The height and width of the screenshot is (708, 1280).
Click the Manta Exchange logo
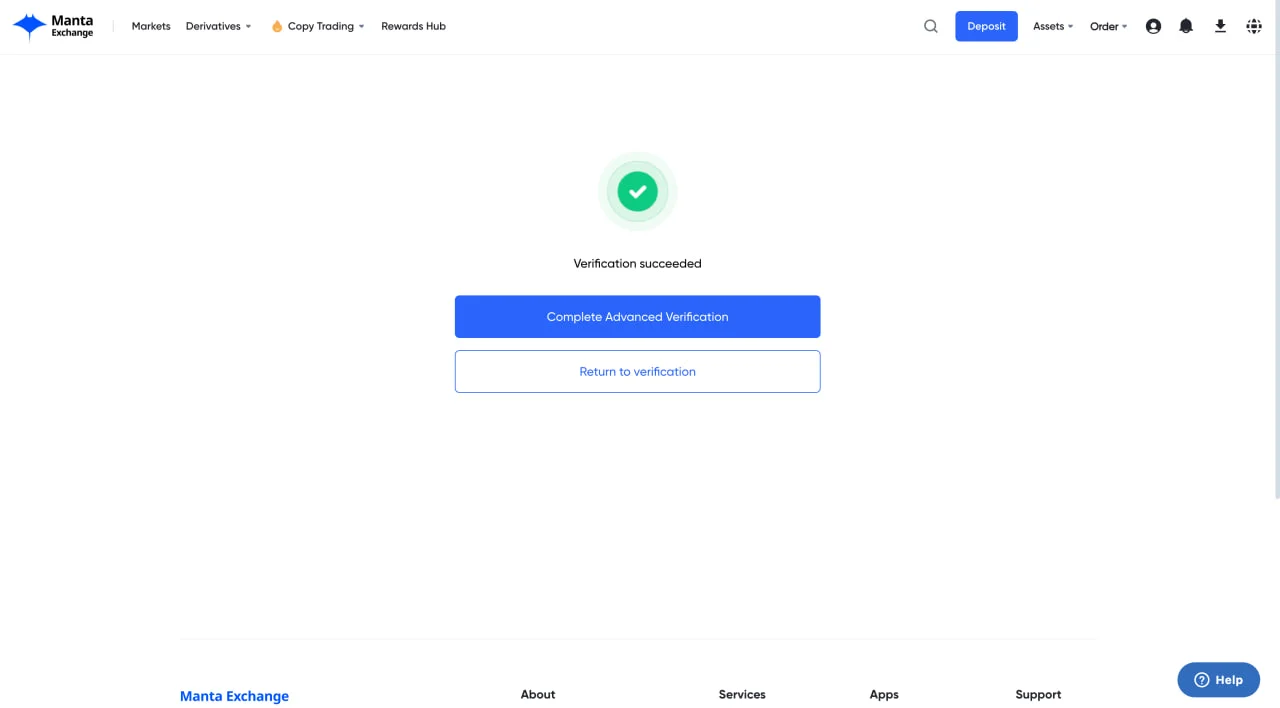(53, 26)
